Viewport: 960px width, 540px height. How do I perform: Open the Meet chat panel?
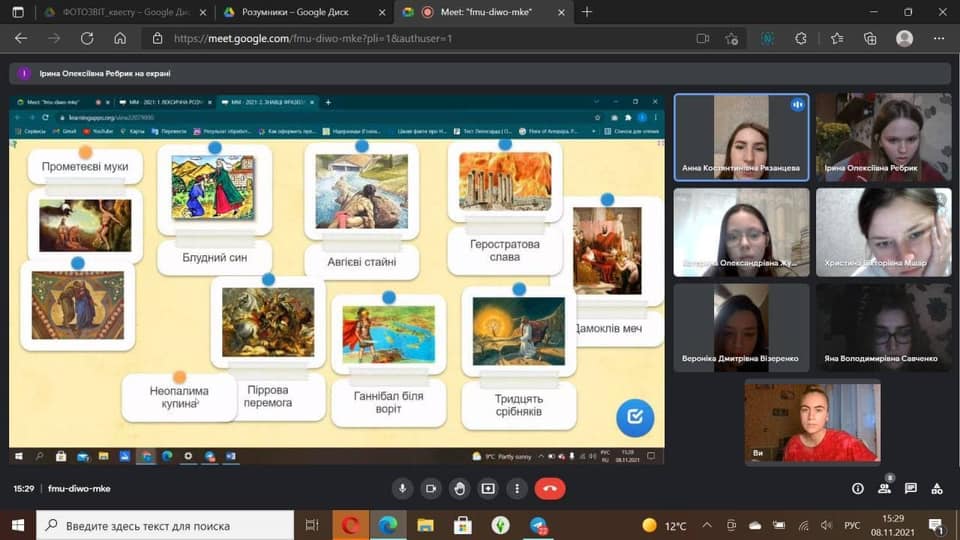pyautogui.click(x=911, y=489)
